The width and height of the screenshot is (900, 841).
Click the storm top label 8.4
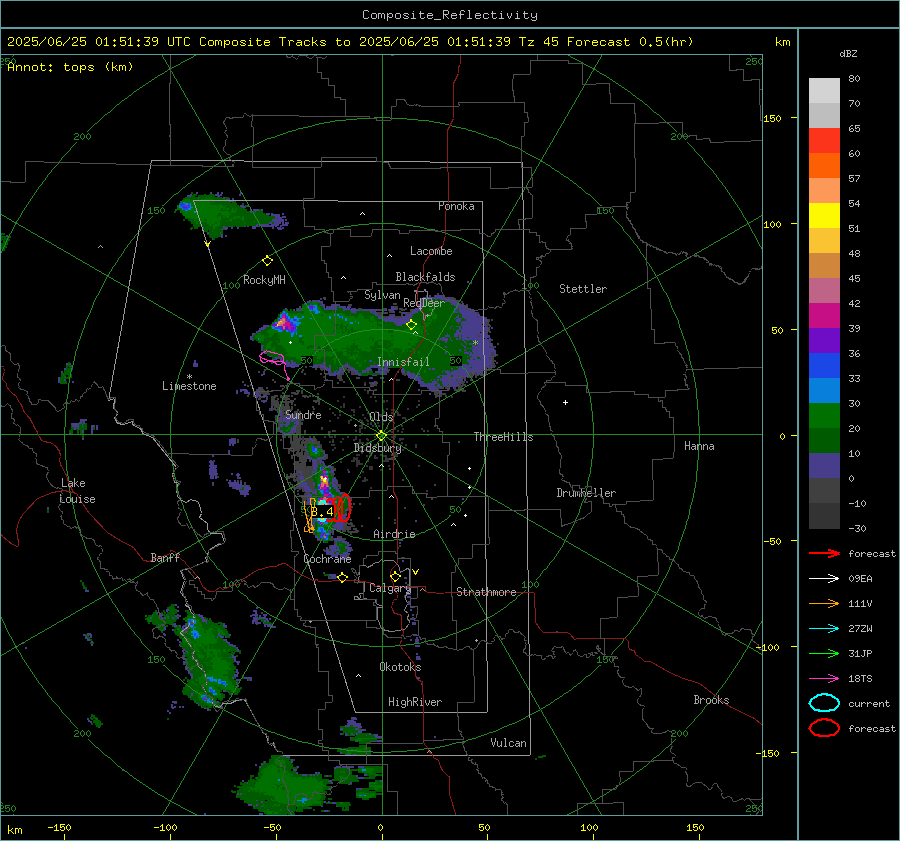click(x=322, y=511)
